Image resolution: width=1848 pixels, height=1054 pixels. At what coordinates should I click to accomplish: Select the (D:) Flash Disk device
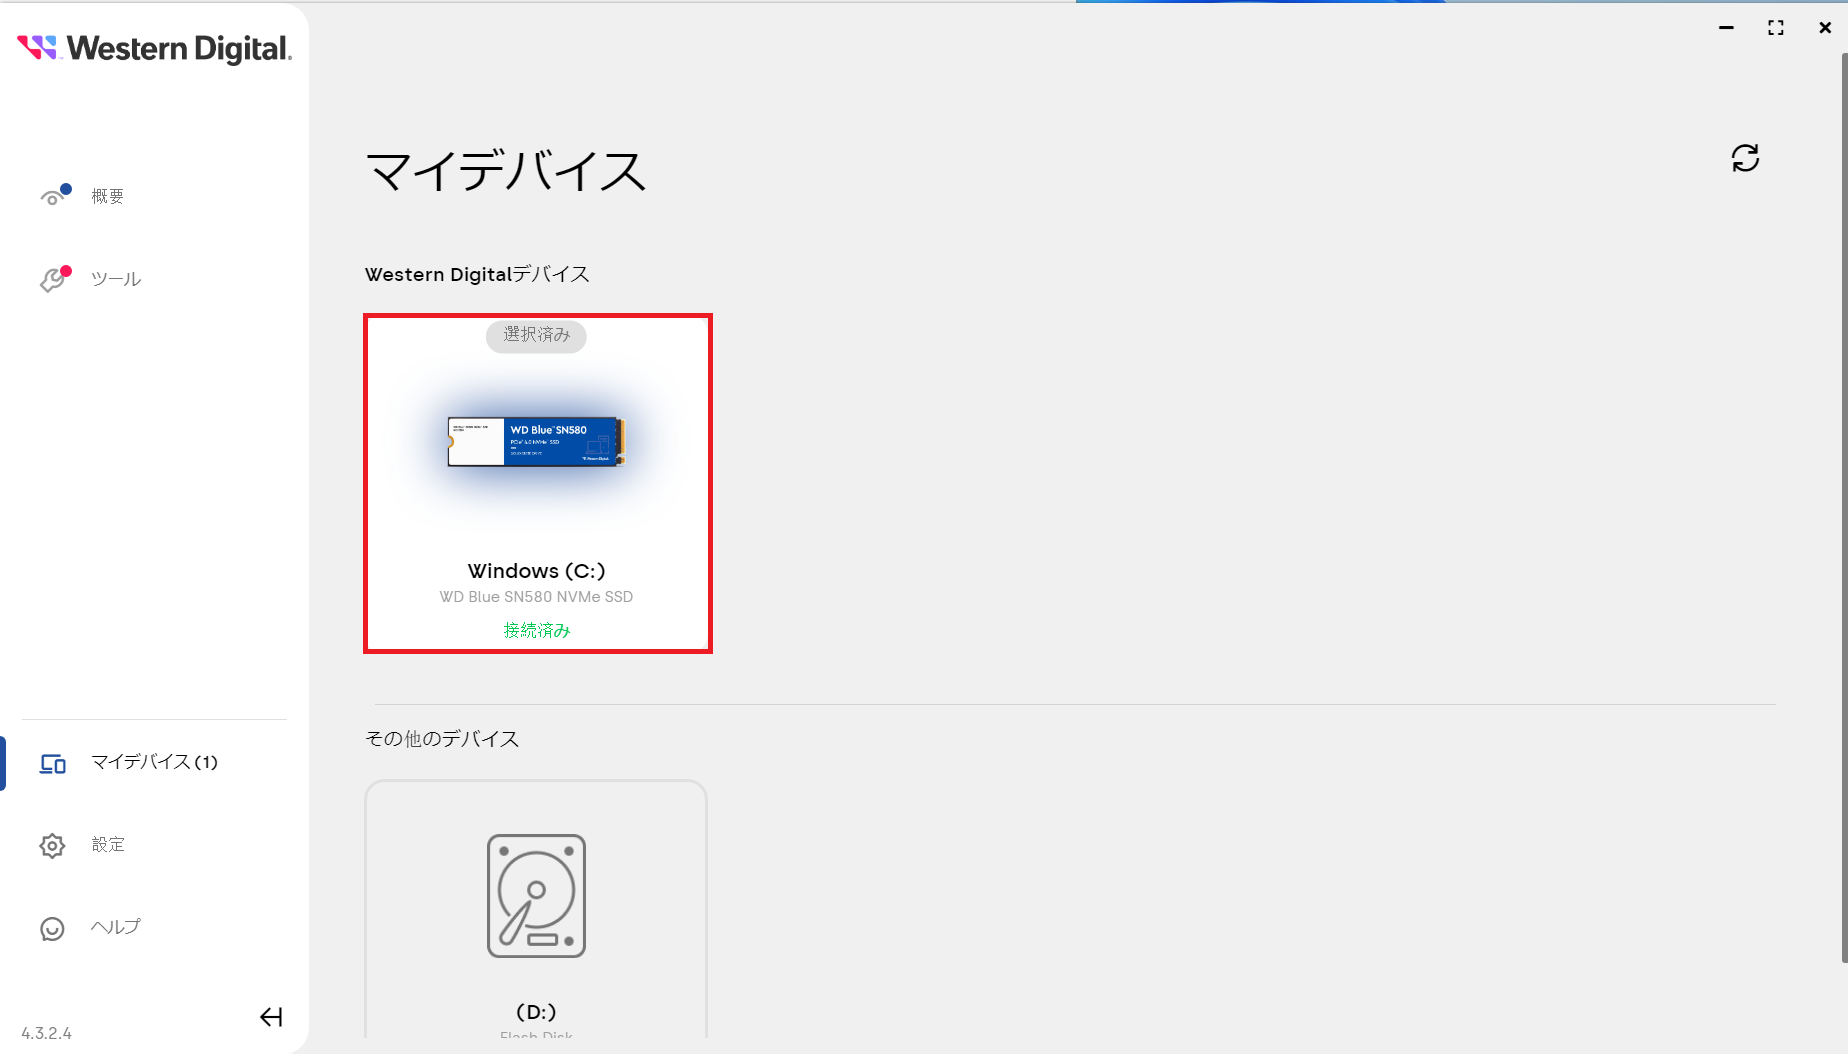(x=536, y=1012)
